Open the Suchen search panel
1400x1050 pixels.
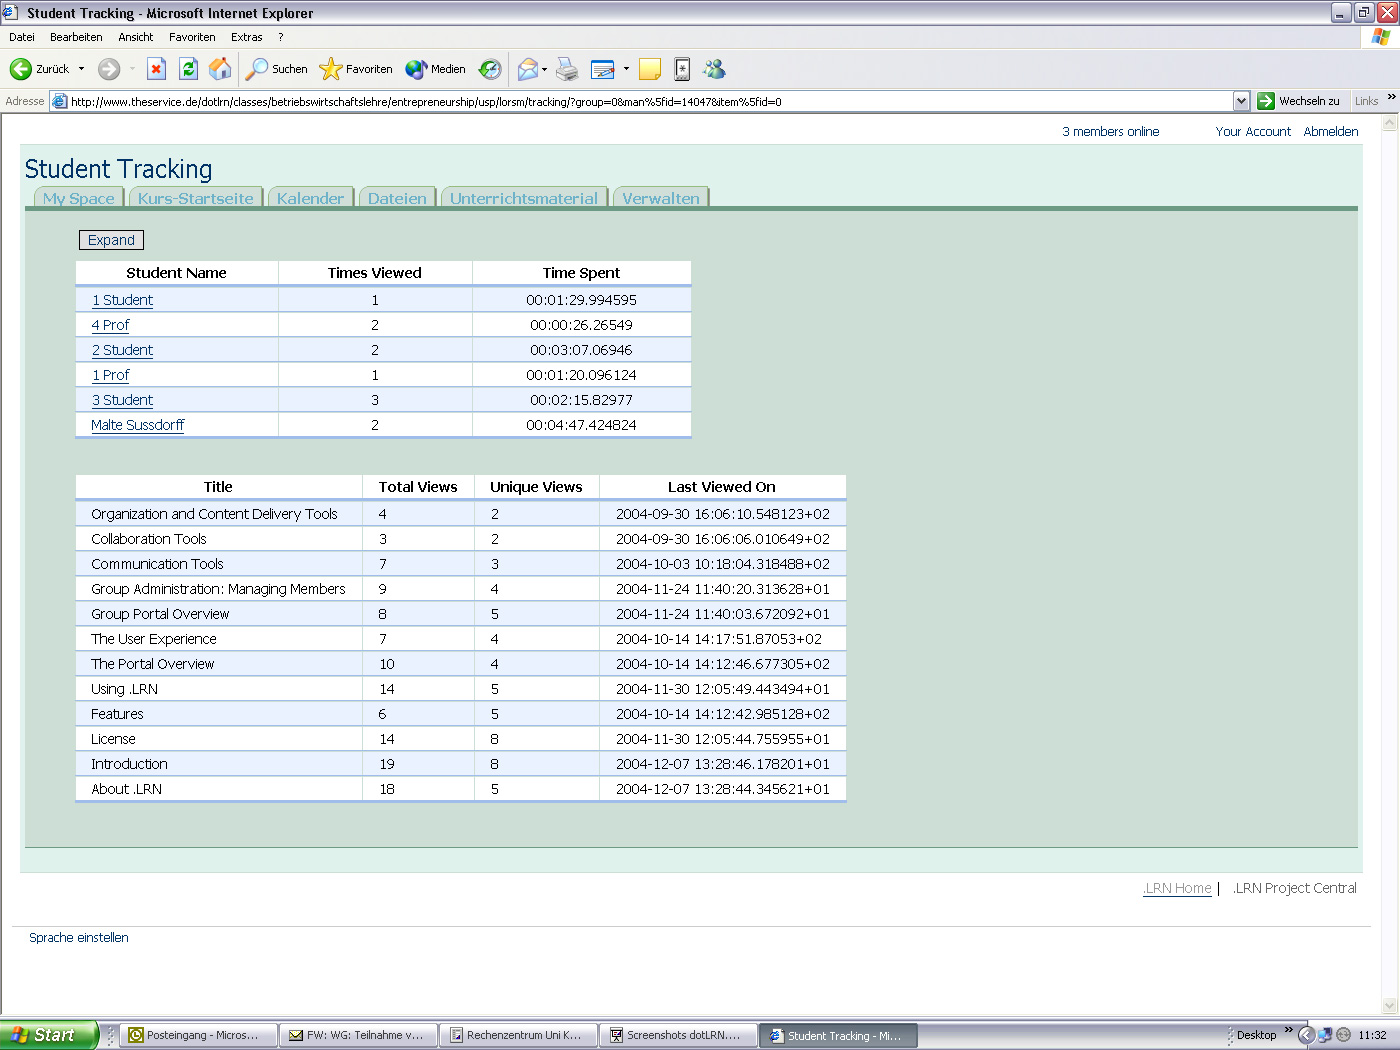click(x=277, y=69)
